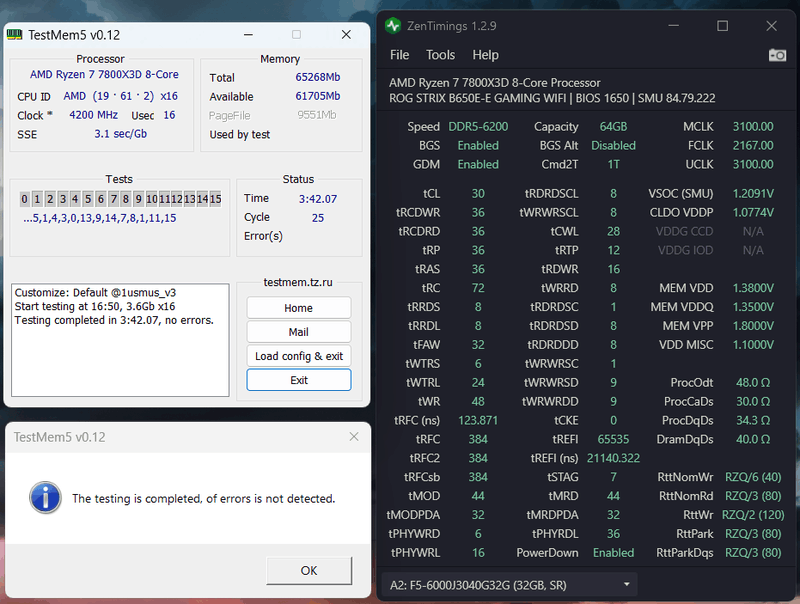Click the TestMem5 title bar memory icon
The width and height of the screenshot is (800, 604).
pos(14,35)
